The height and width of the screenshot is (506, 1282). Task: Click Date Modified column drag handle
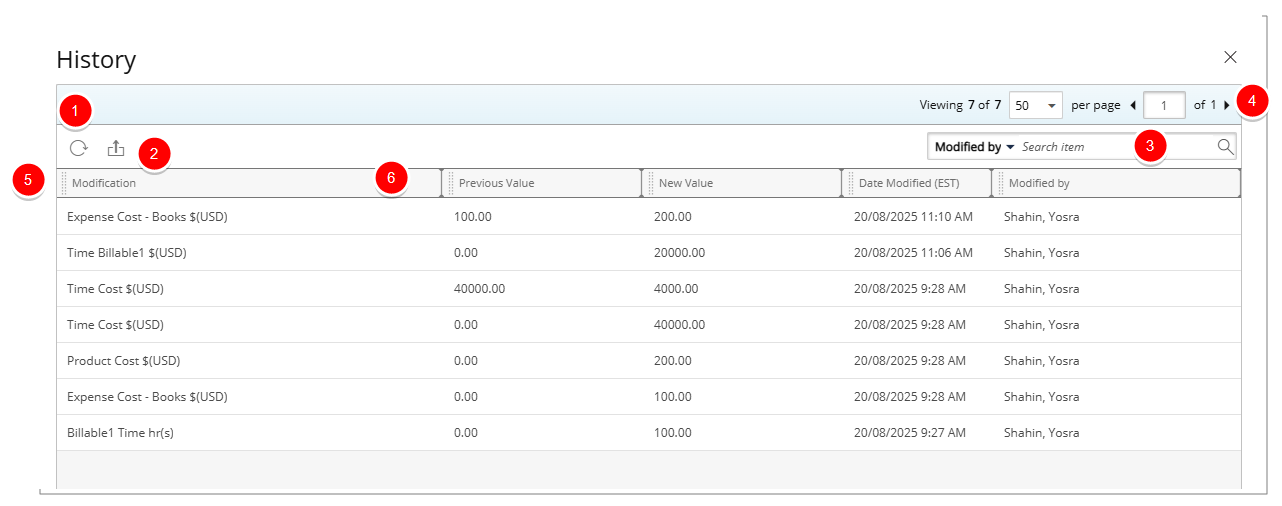(x=851, y=183)
